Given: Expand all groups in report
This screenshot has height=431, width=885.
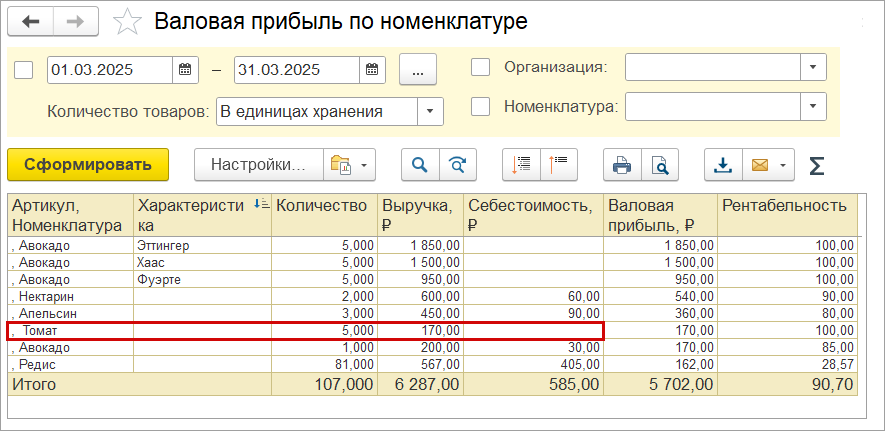Looking at the screenshot, I should tap(521, 165).
